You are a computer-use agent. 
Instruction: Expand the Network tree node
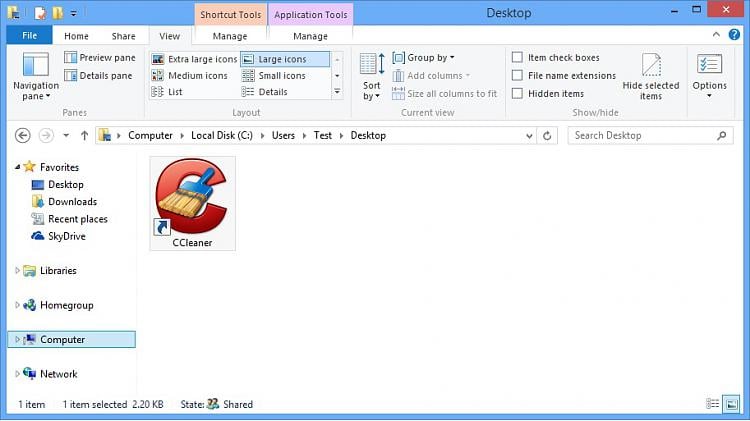[17, 374]
